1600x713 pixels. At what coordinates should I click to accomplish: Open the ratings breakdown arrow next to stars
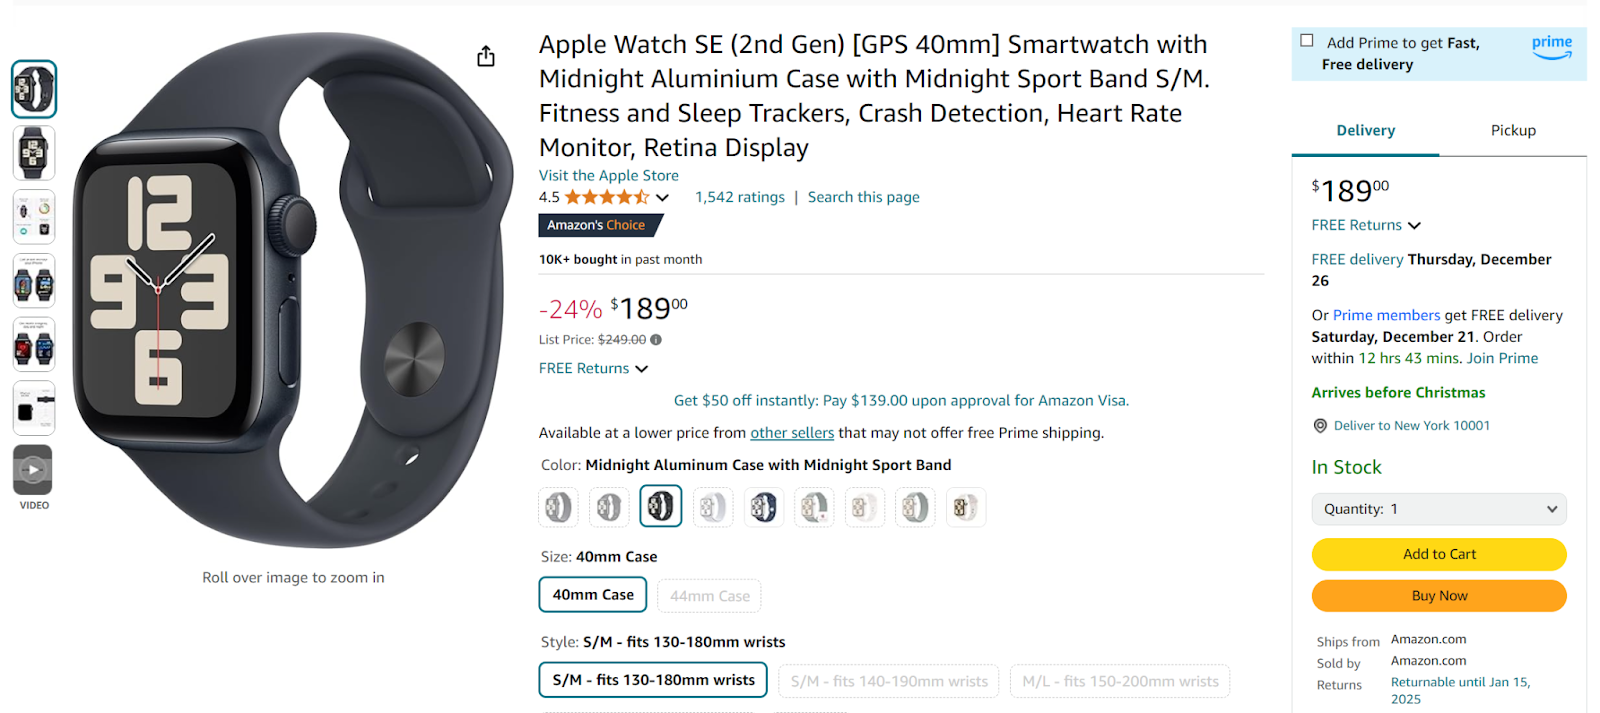(664, 197)
